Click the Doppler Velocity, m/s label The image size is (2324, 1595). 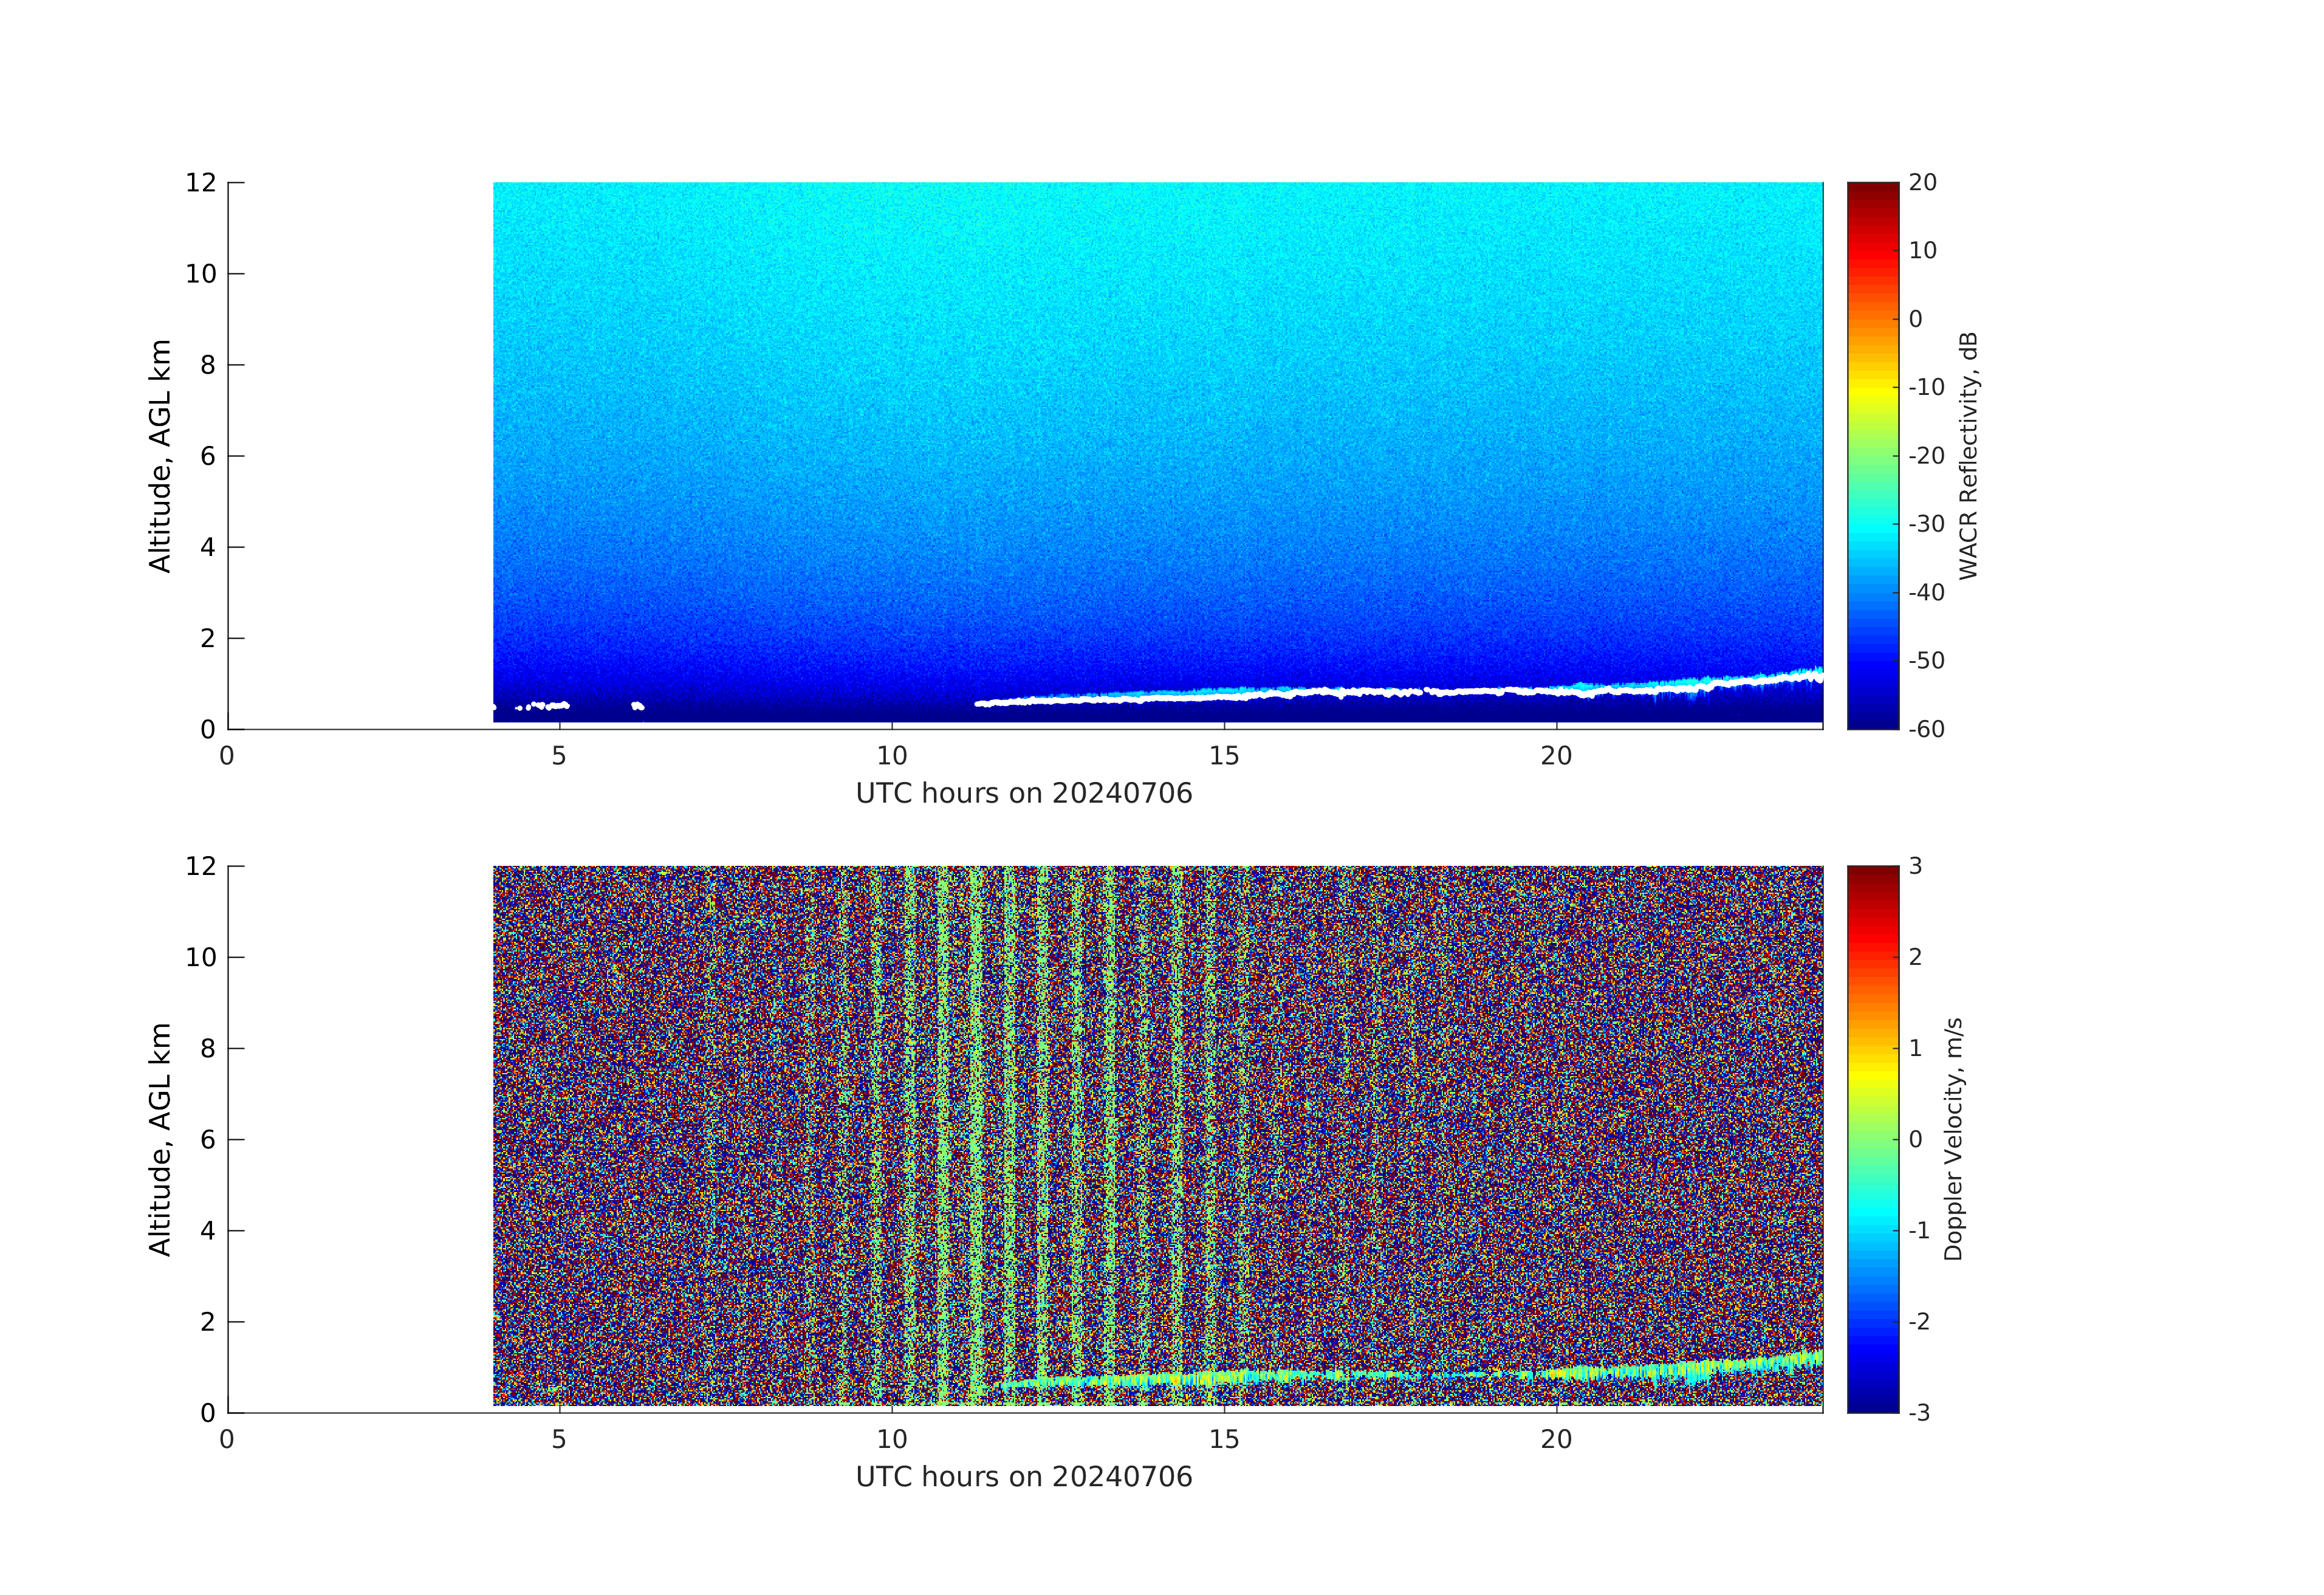click(x=1953, y=1139)
